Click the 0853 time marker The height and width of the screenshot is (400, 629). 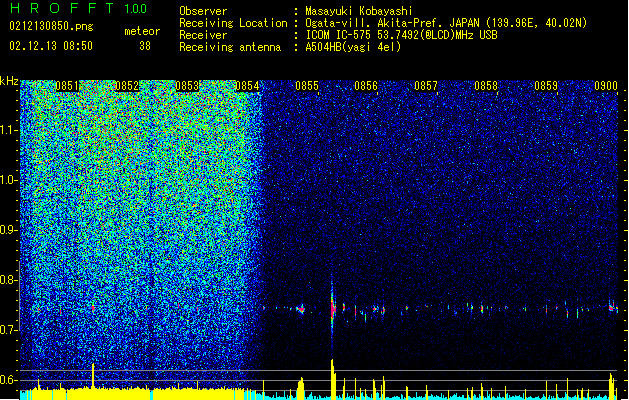[187, 86]
